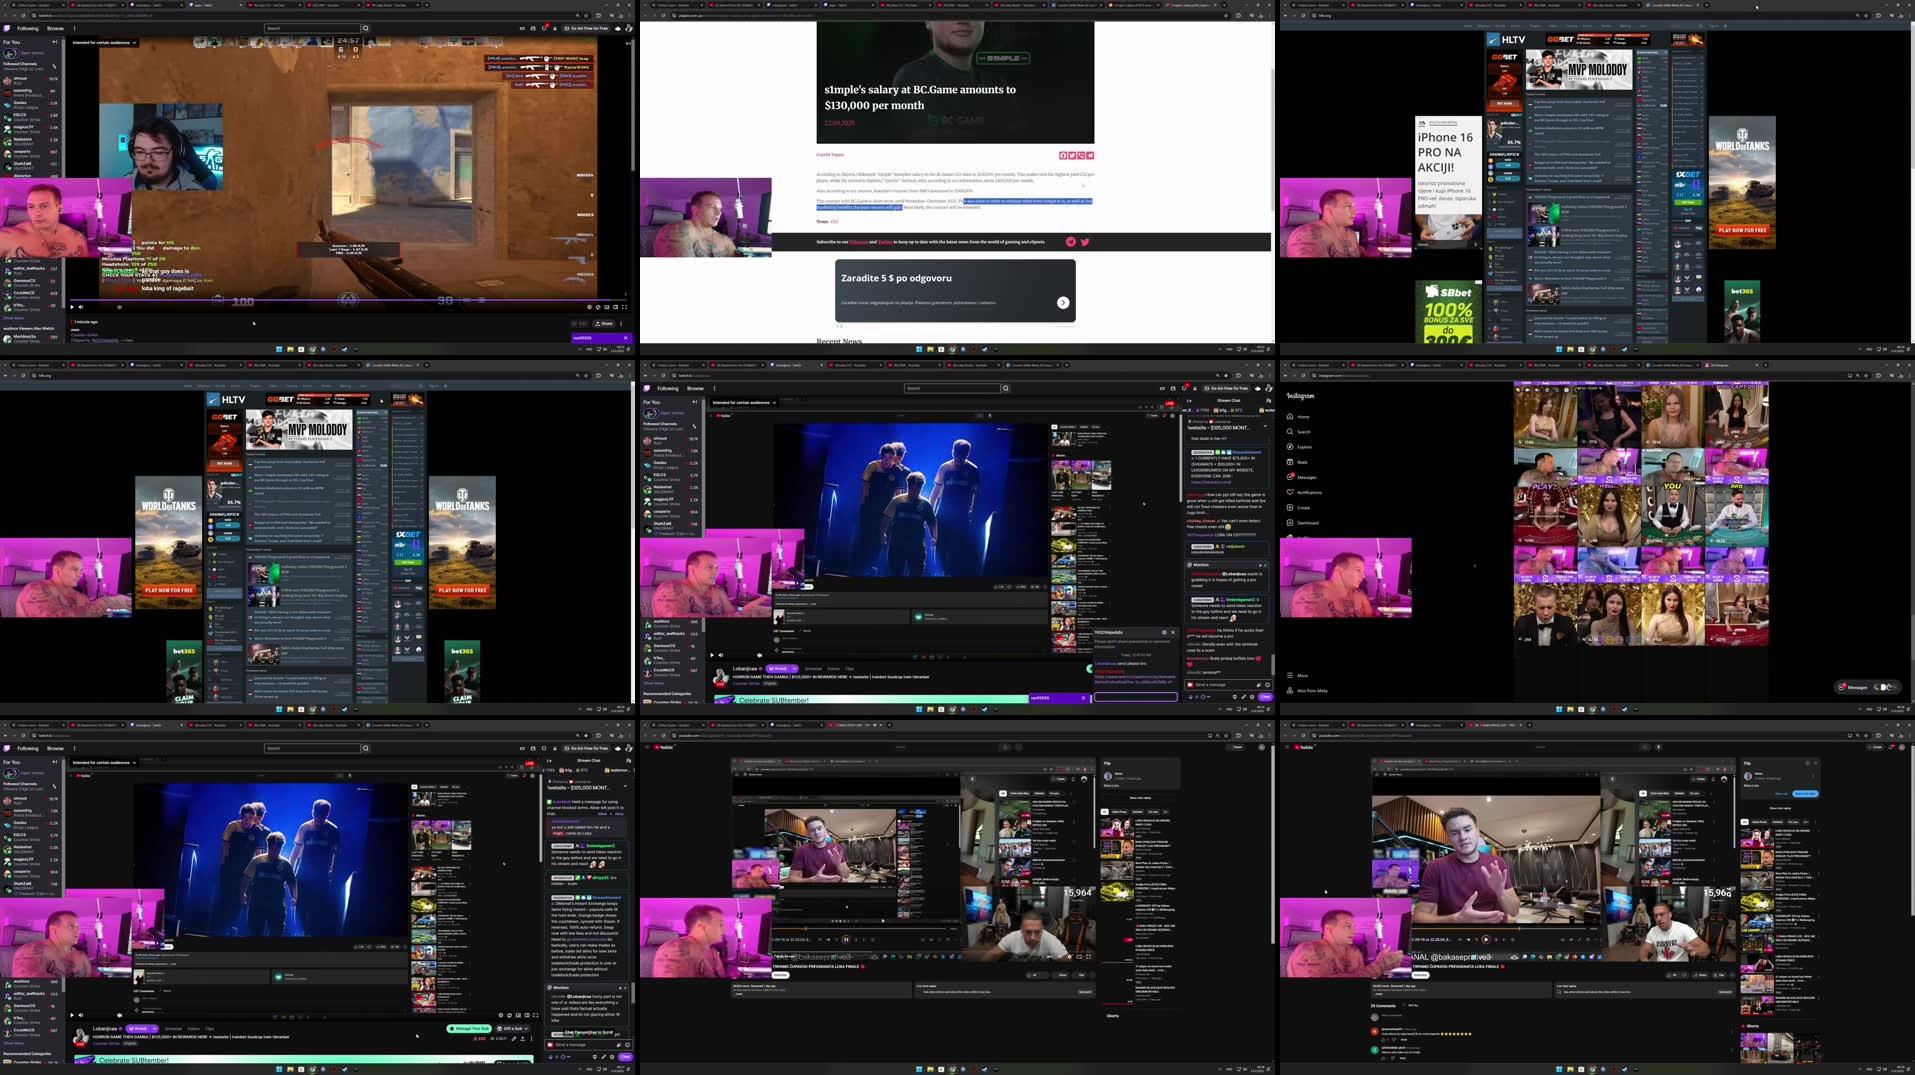Open Browse in the CS gameplay Twitch frame

[x=55, y=28]
